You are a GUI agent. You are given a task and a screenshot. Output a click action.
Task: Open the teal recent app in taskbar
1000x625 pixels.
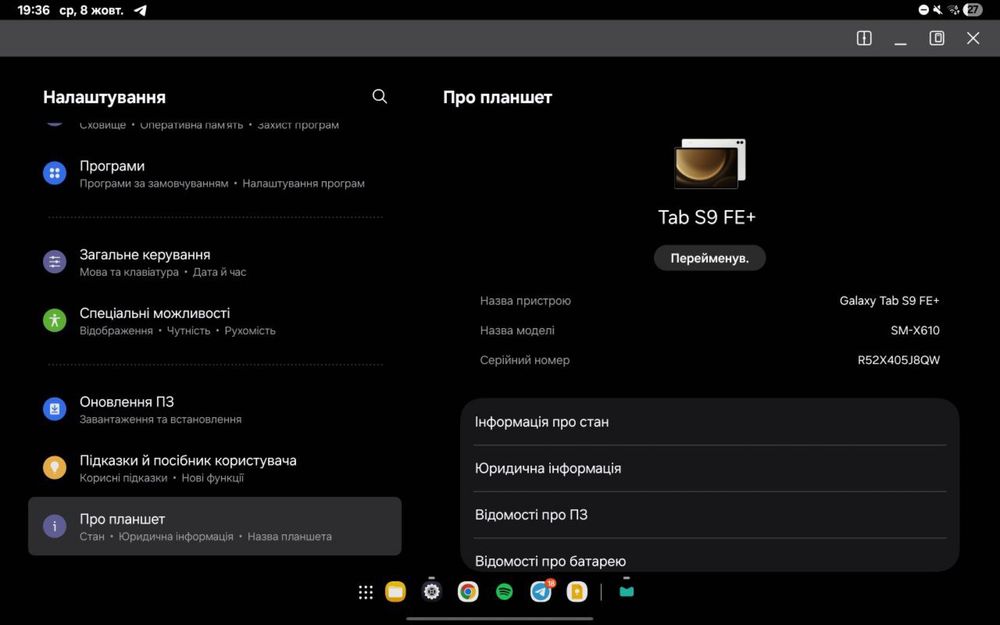tap(626, 591)
